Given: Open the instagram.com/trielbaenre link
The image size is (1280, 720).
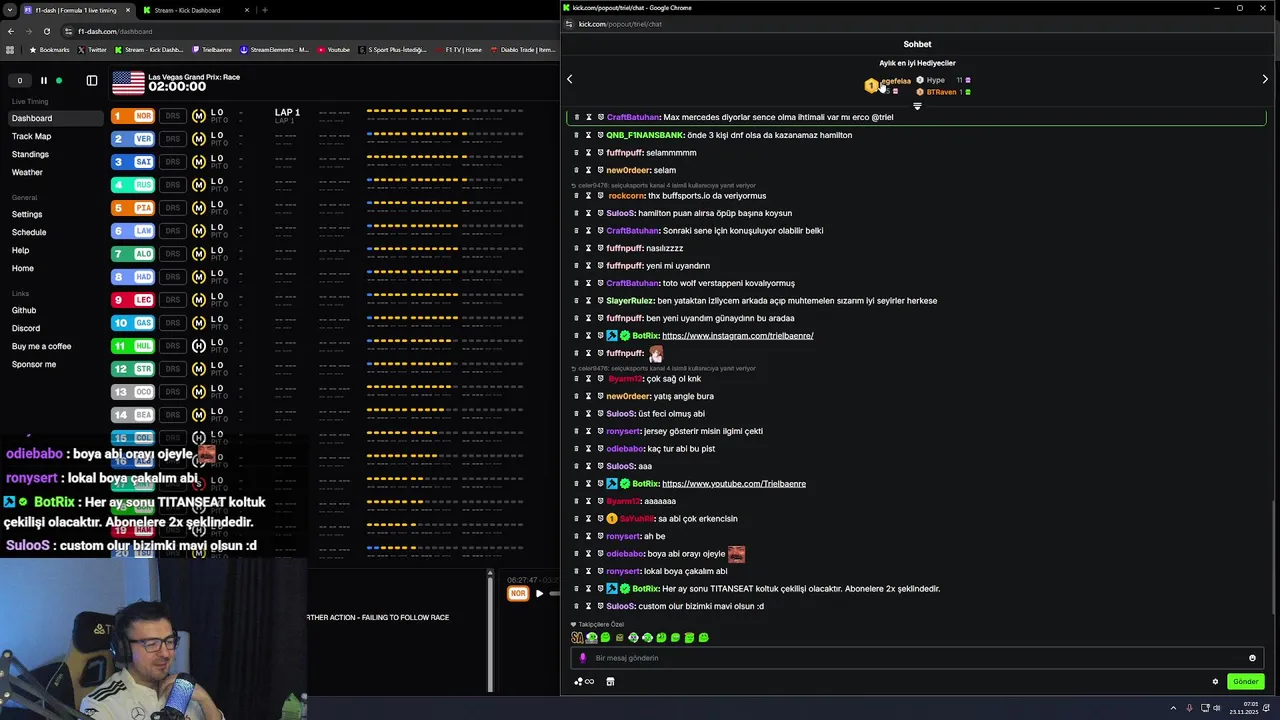Looking at the screenshot, I should 738,336.
